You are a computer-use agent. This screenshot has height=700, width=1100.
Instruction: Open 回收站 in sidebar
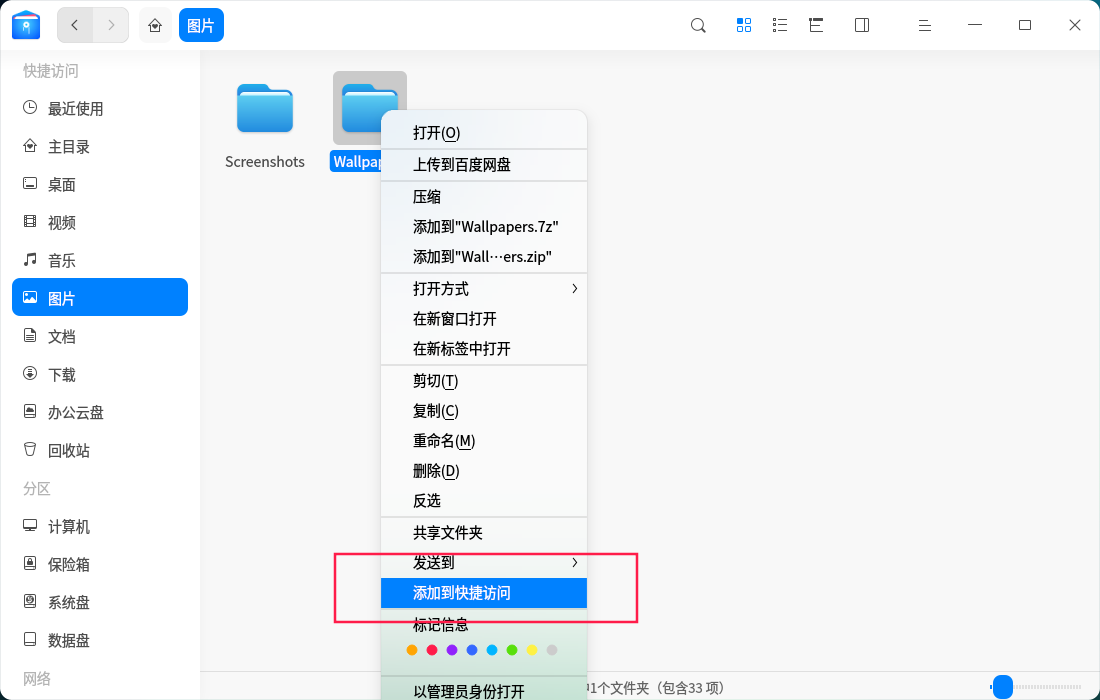click(100, 450)
